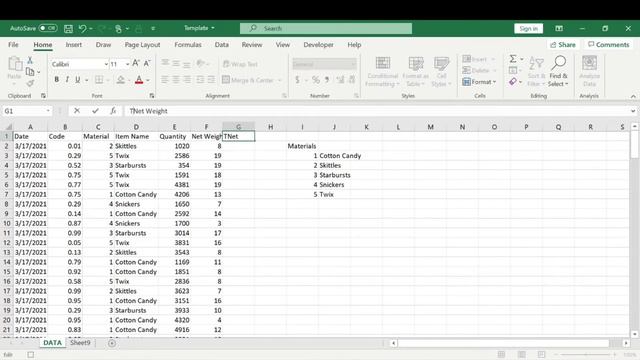
Task: Click the Cut scissors icon
Action: [x=30, y=60]
